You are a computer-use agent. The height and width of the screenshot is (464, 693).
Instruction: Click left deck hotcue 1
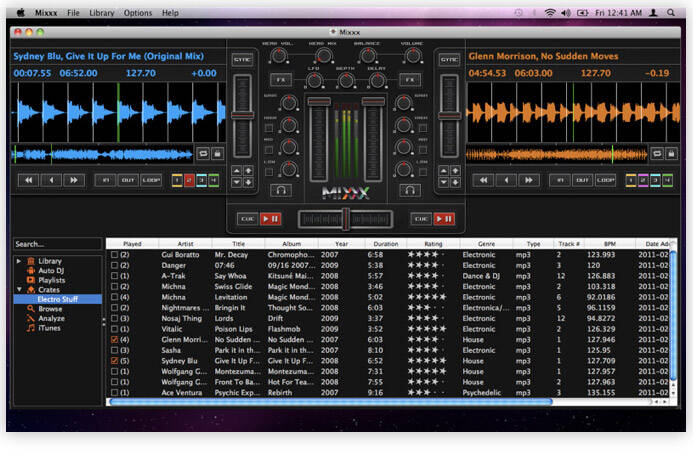click(177, 180)
